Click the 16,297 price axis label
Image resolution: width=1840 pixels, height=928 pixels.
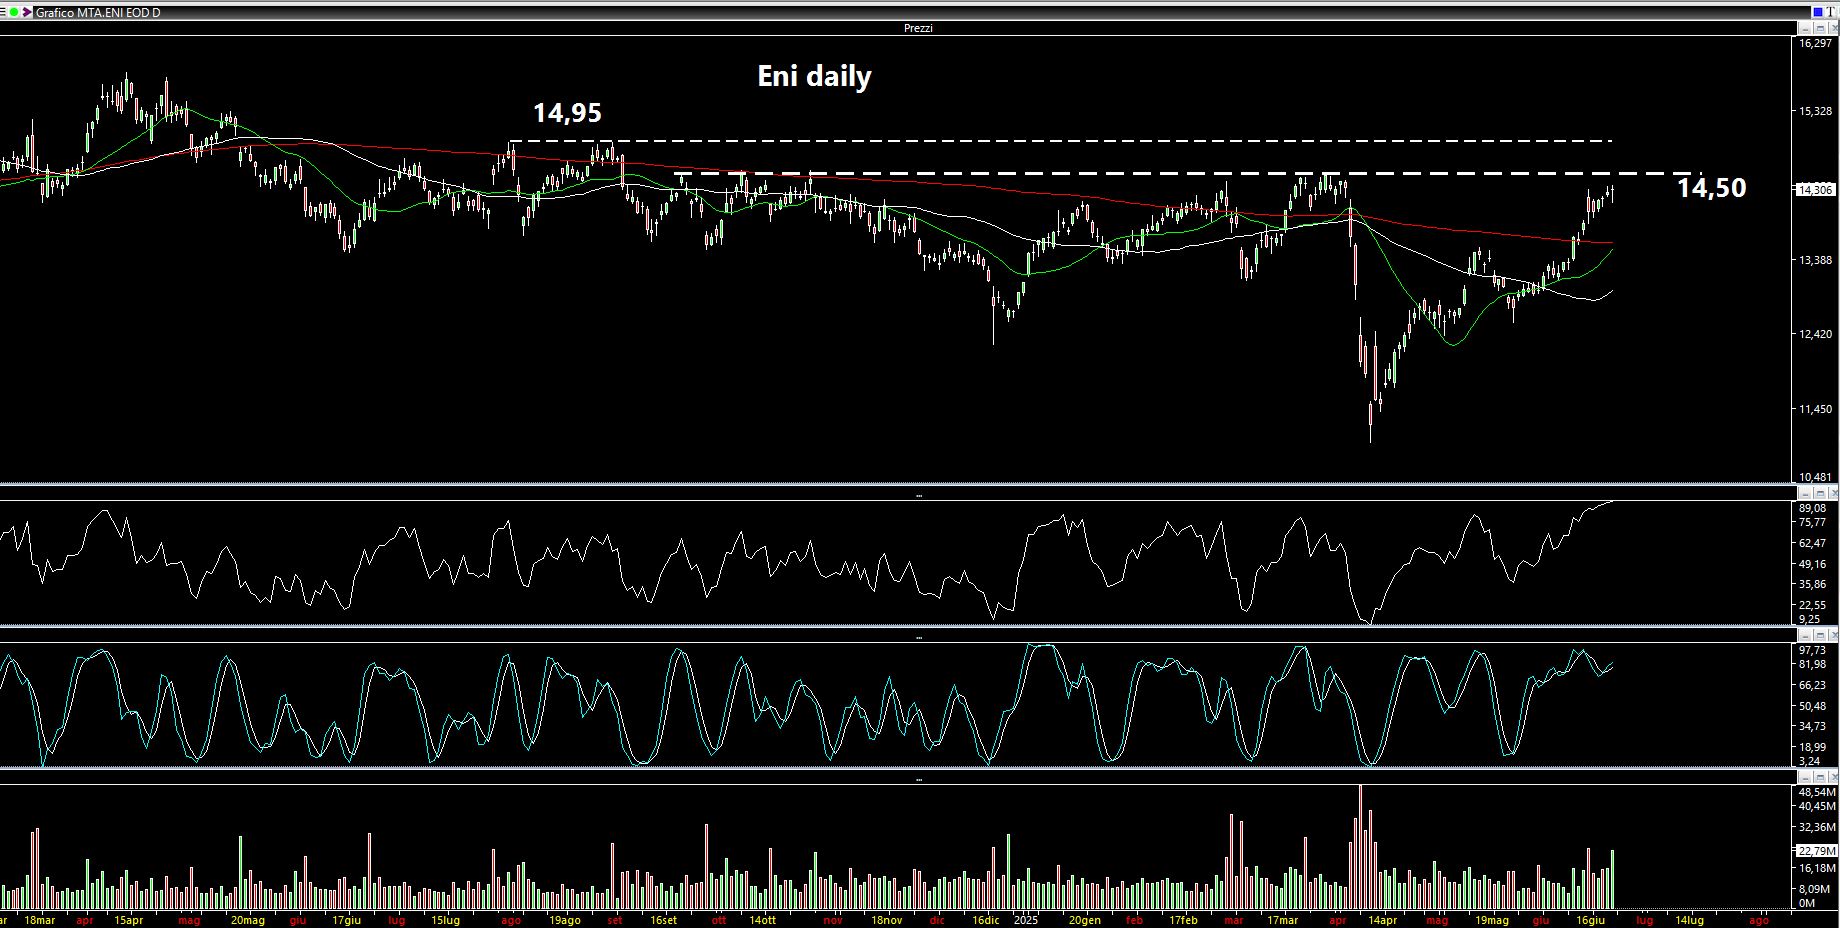coord(1815,43)
